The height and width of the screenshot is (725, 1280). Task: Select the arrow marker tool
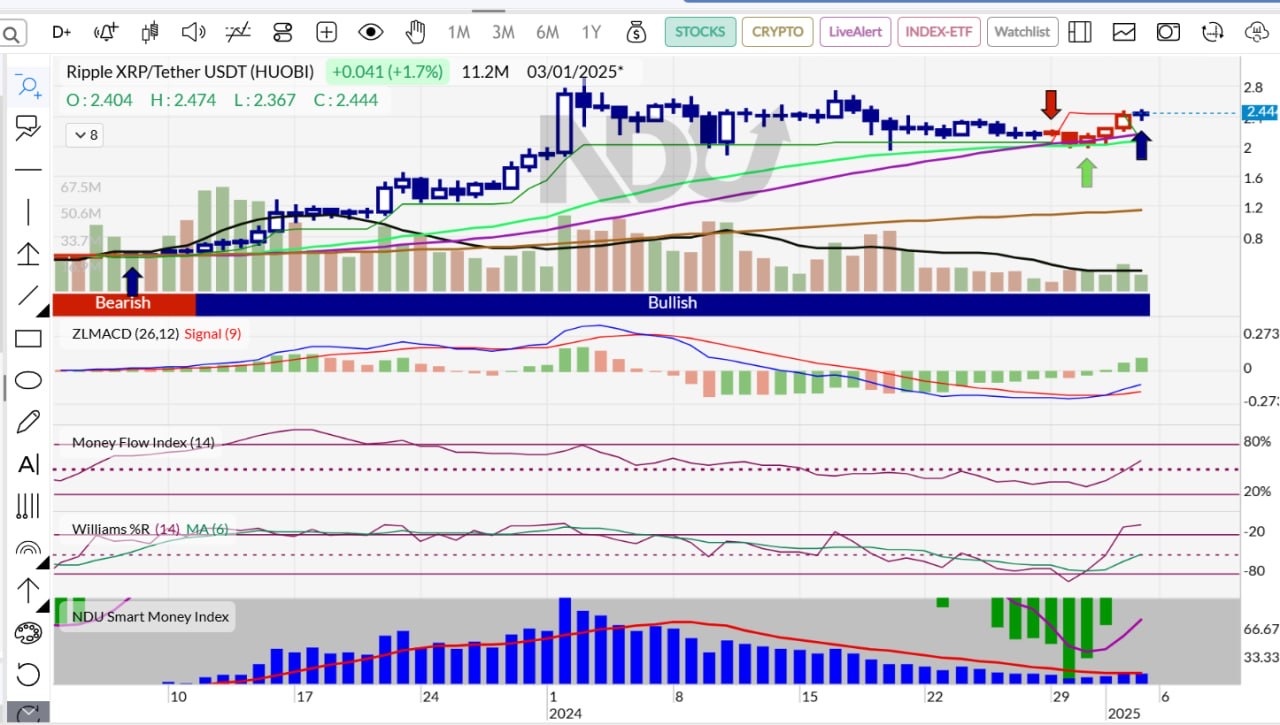pyautogui.click(x=28, y=590)
